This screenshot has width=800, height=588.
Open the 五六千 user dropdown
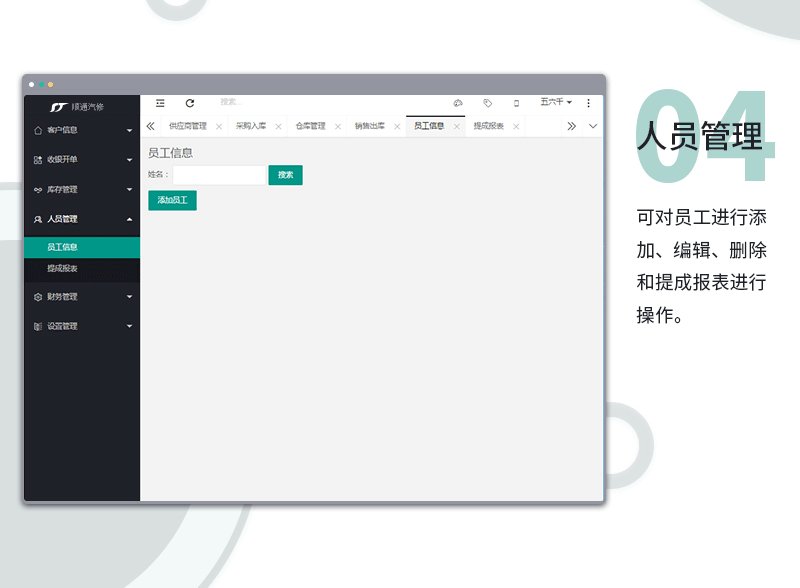coord(555,102)
